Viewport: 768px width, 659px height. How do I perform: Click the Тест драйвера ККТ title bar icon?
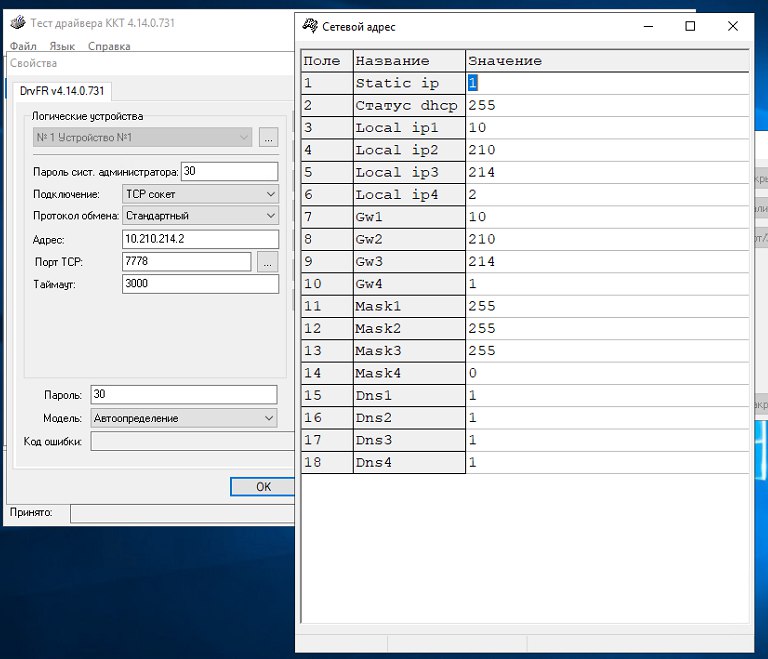click(x=17, y=23)
